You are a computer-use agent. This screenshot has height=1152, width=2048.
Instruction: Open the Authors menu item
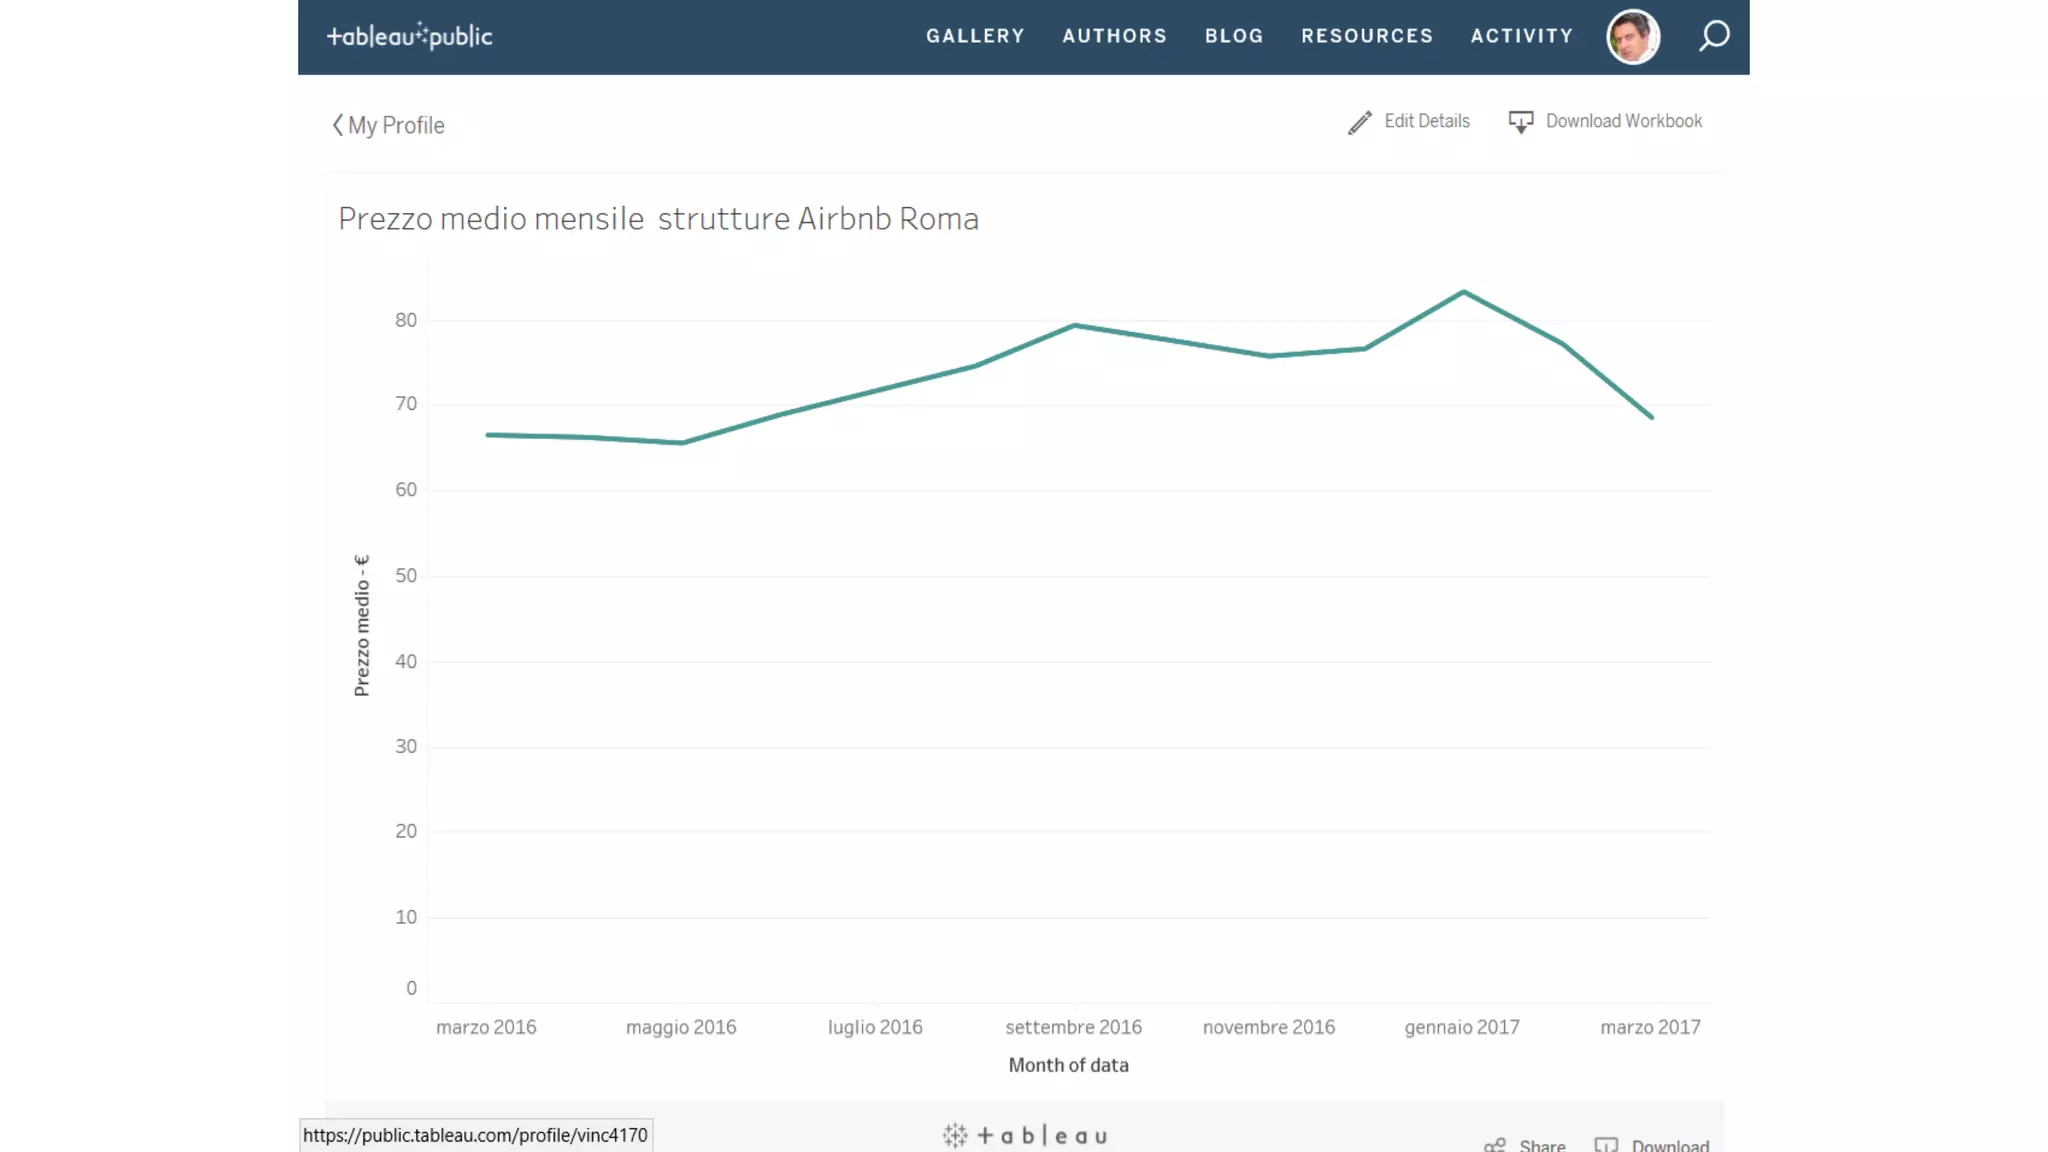click(1114, 36)
